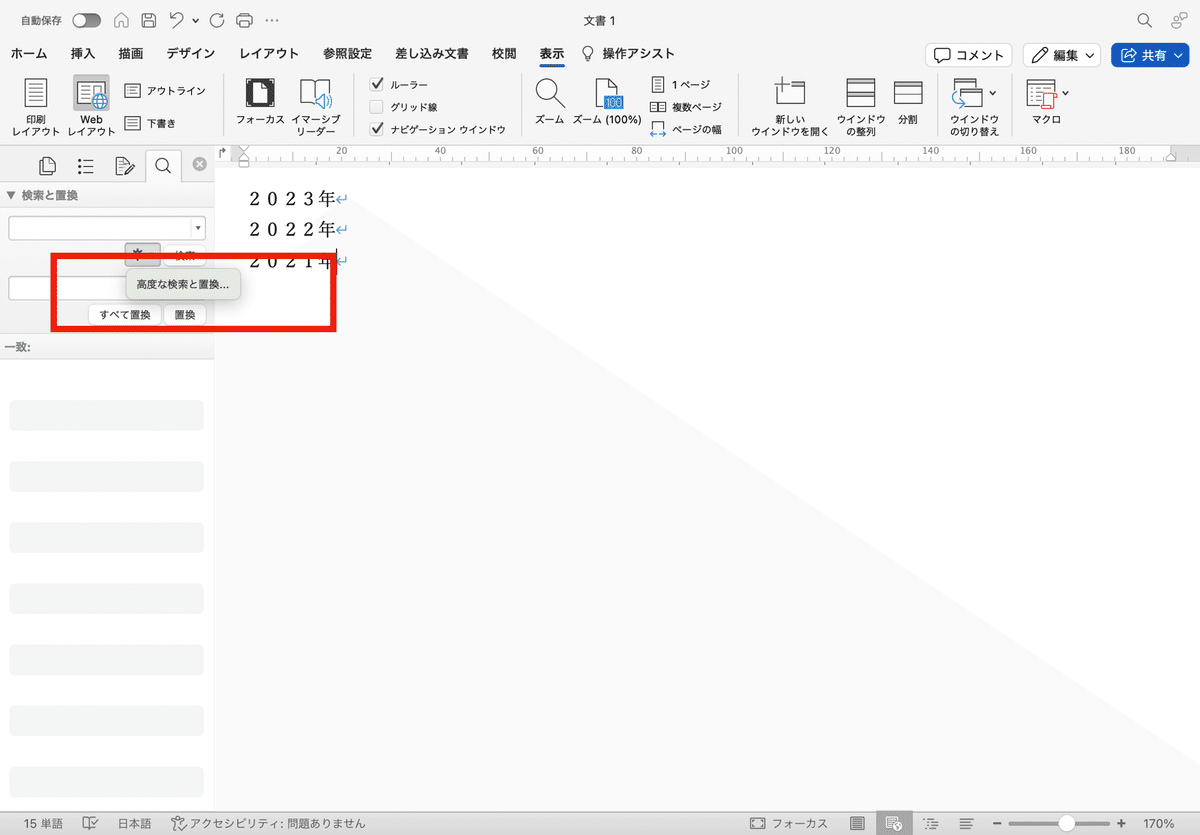
Task: Undo the last action
Action: [176, 20]
